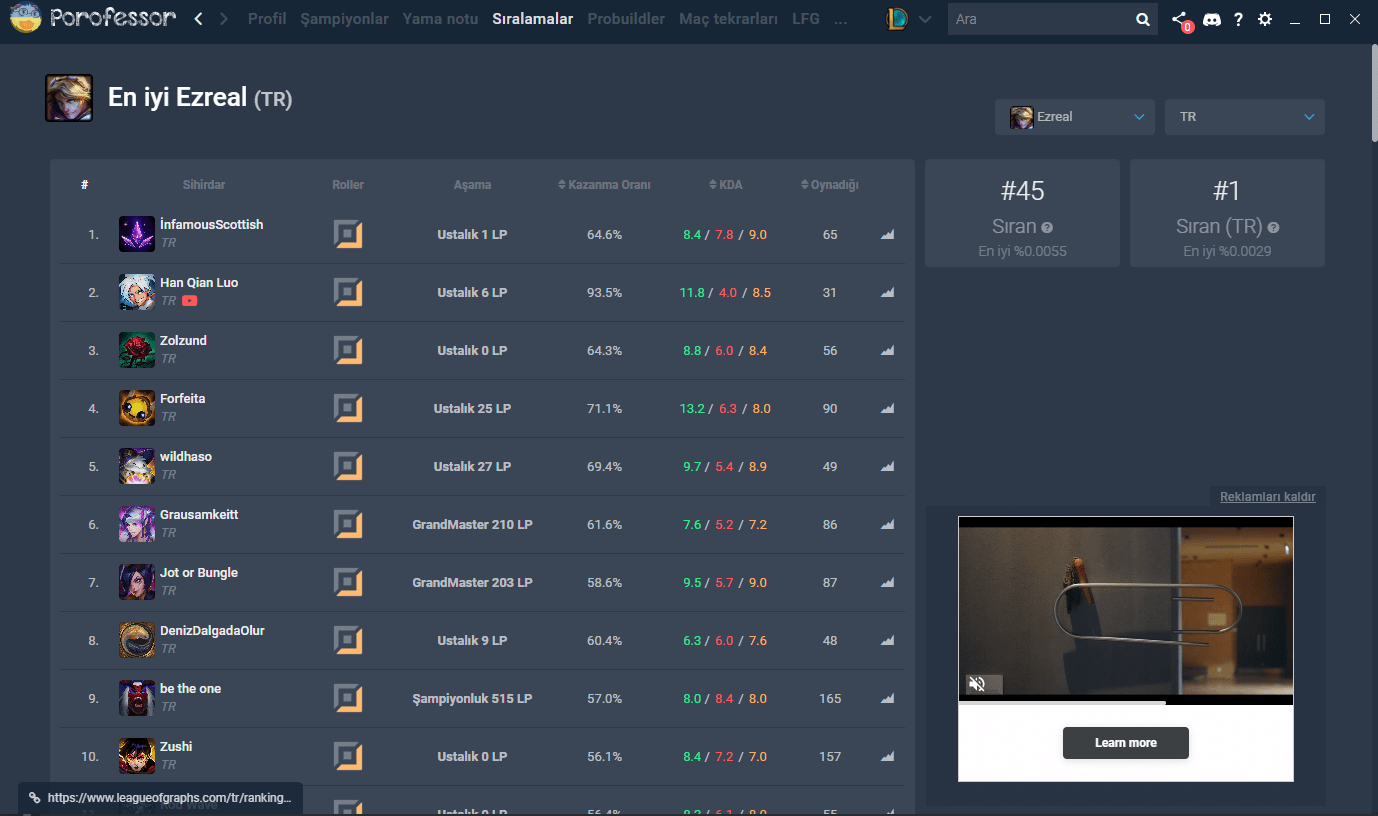Open the LFG tab
Image resolution: width=1378 pixels, height=816 pixels.
pyautogui.click(x=805, y=19)
